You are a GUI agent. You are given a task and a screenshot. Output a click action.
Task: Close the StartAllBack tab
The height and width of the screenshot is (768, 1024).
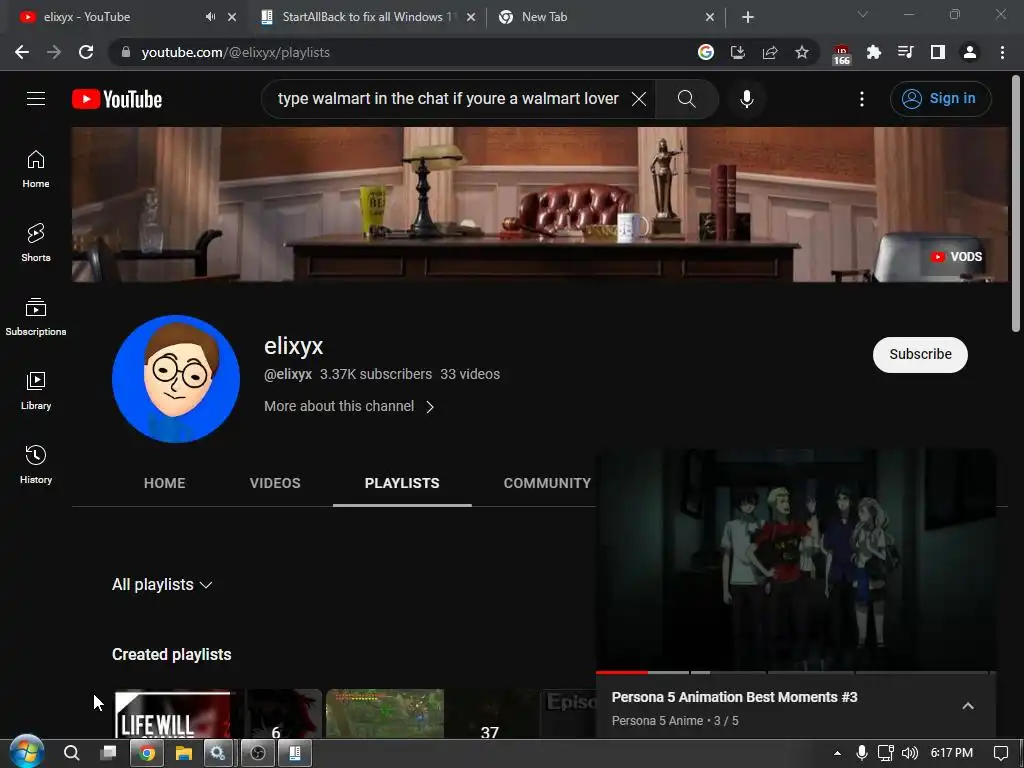click(471, 17)
